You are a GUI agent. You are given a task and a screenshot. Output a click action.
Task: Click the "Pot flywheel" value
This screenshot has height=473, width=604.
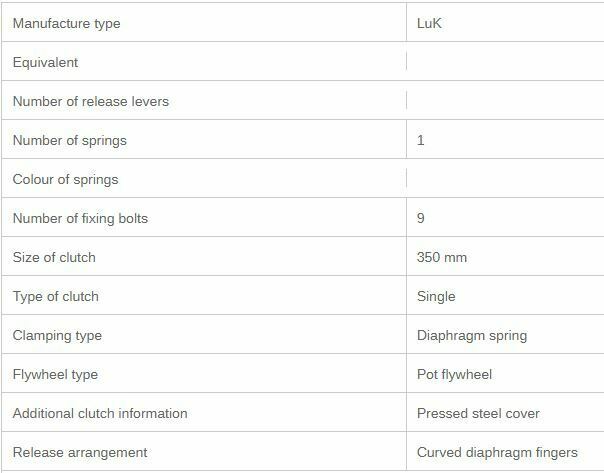[454, 374]
